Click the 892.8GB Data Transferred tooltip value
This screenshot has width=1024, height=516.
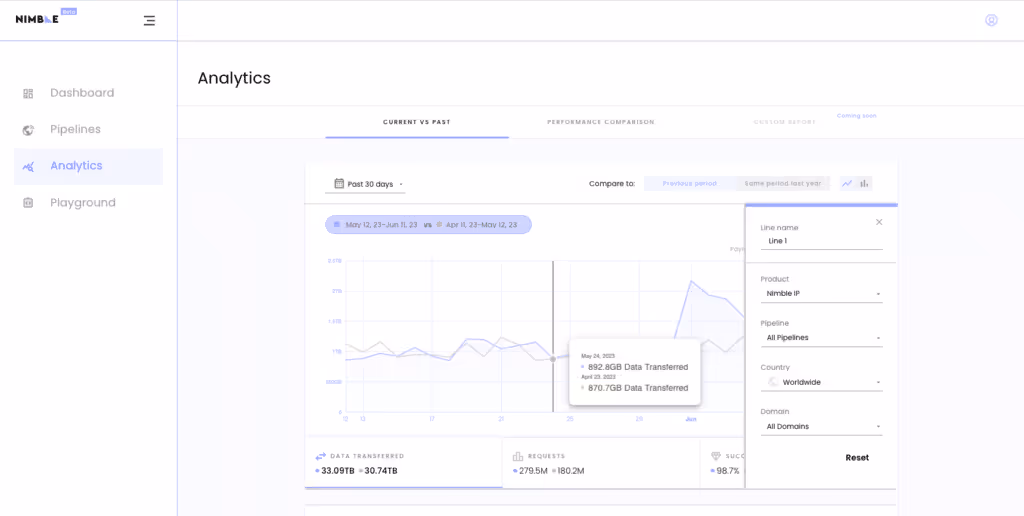[637, 367]
